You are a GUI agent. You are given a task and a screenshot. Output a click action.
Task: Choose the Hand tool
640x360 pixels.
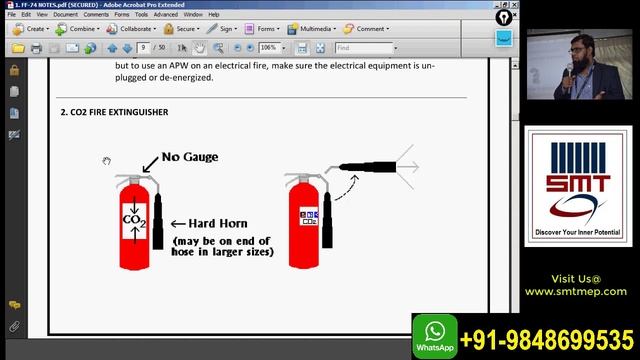pyautogui.click(x=199, y=48)
